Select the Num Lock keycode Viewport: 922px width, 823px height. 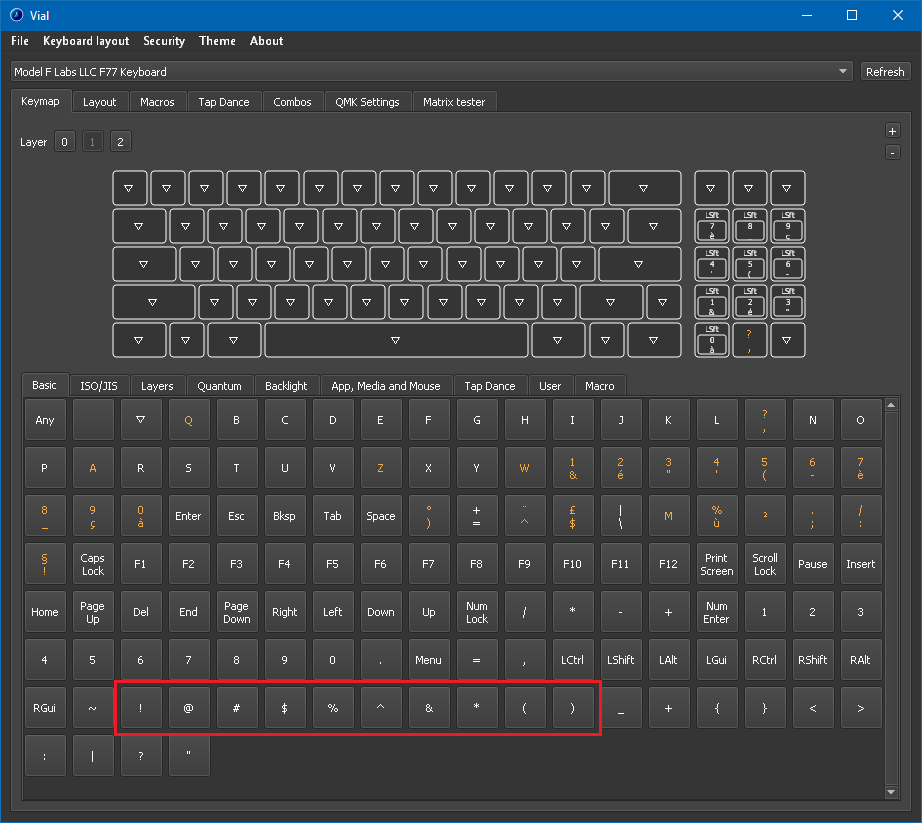pyautogui.click(x=477, y=611)
